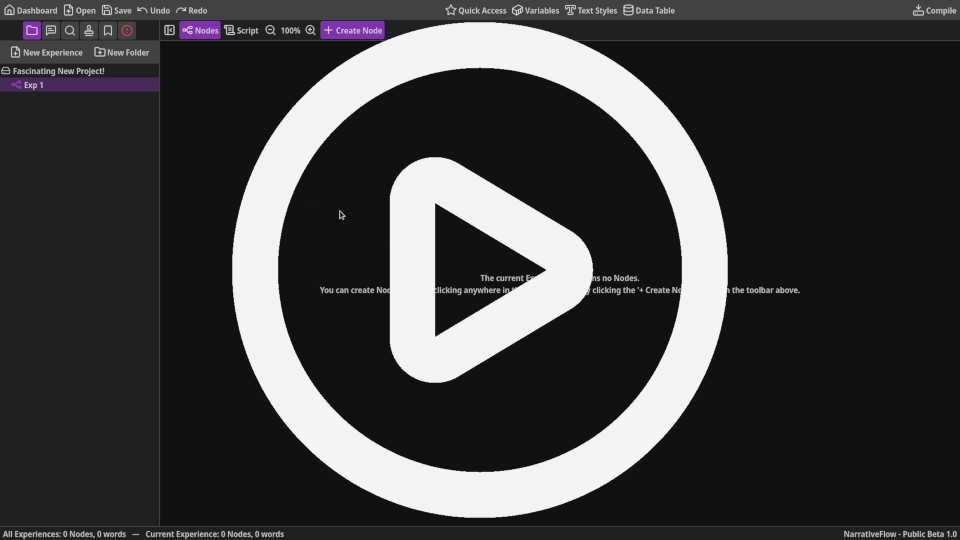Click Open in the top toolbar
Viewport: 960px width, 540px height.
coord(80,10)
